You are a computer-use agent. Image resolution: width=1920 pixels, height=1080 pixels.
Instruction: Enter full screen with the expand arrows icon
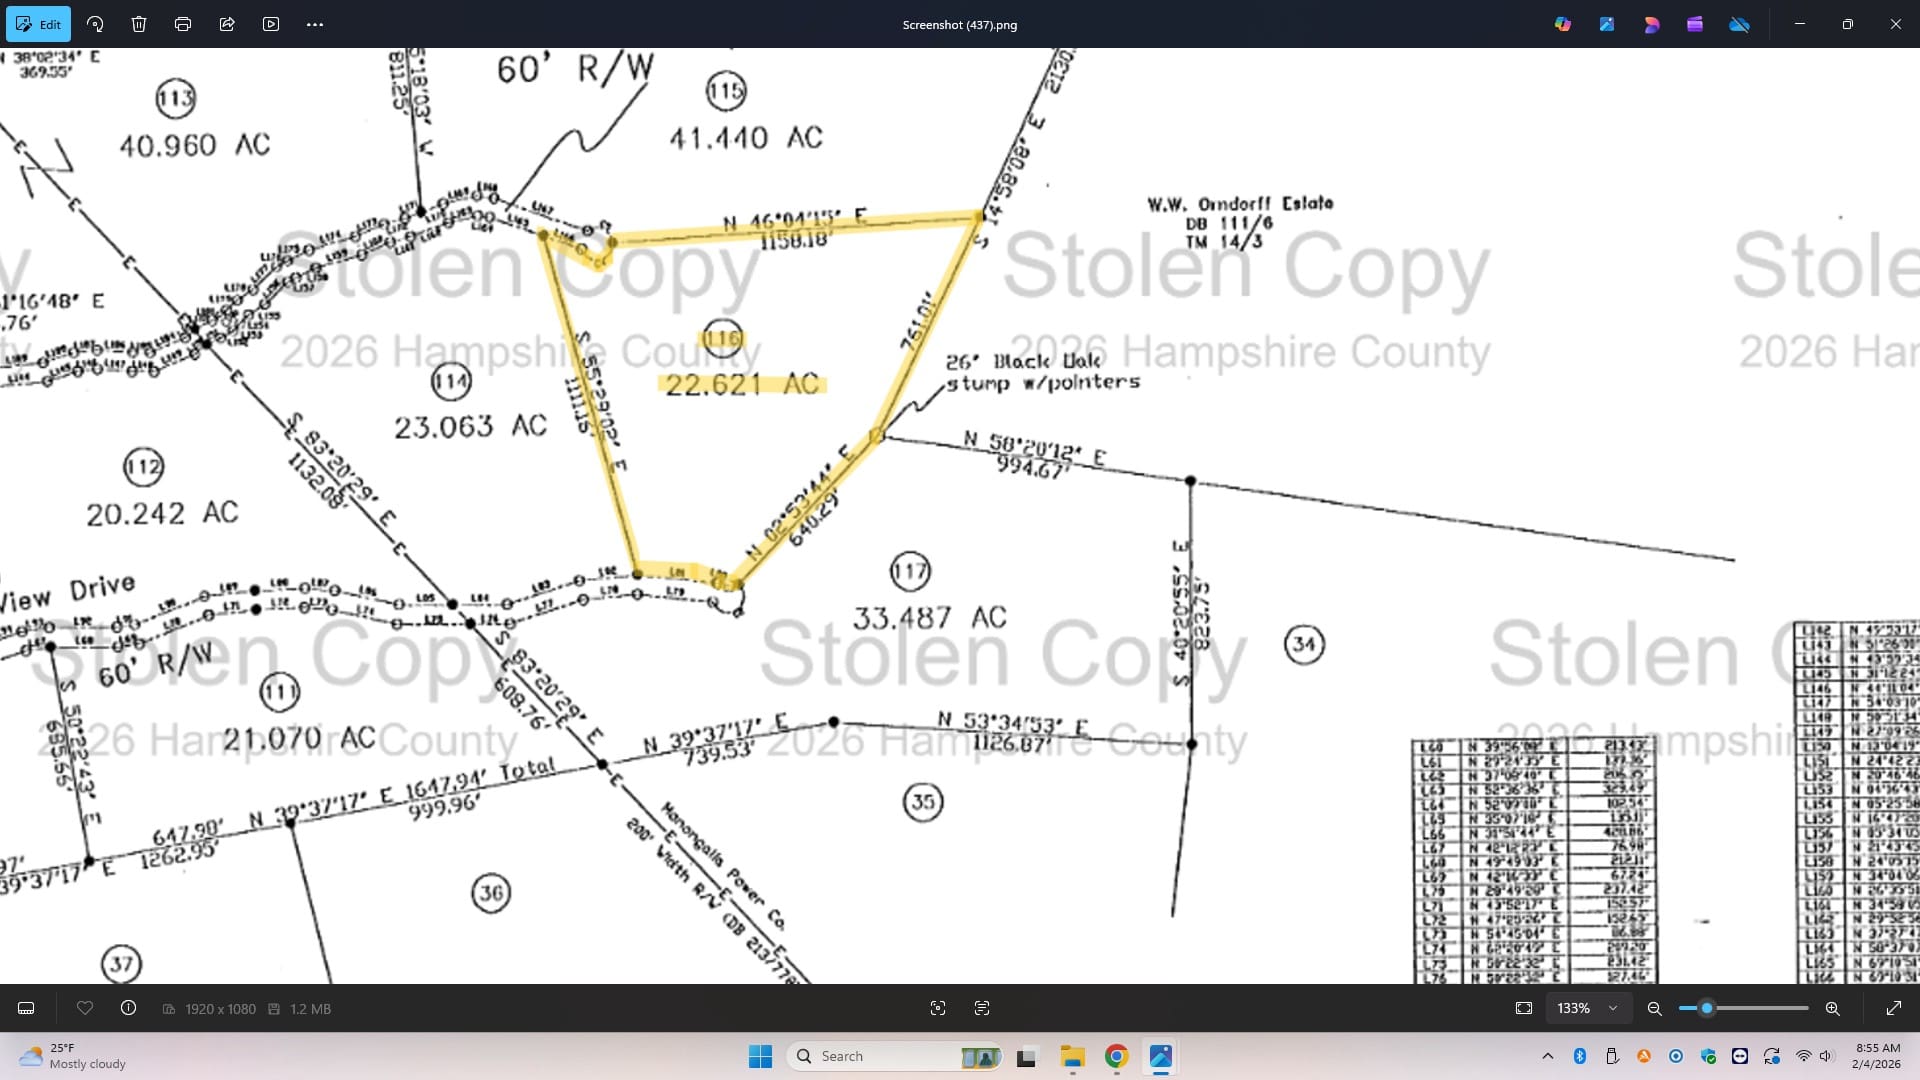click(1894, 1008)
